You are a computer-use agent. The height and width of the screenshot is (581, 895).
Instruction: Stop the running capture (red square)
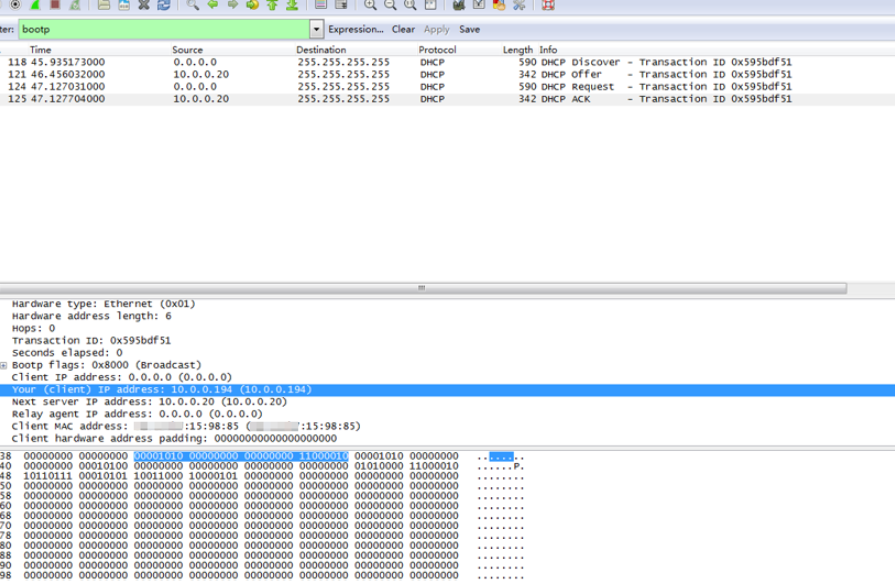[x=55, y=5]
